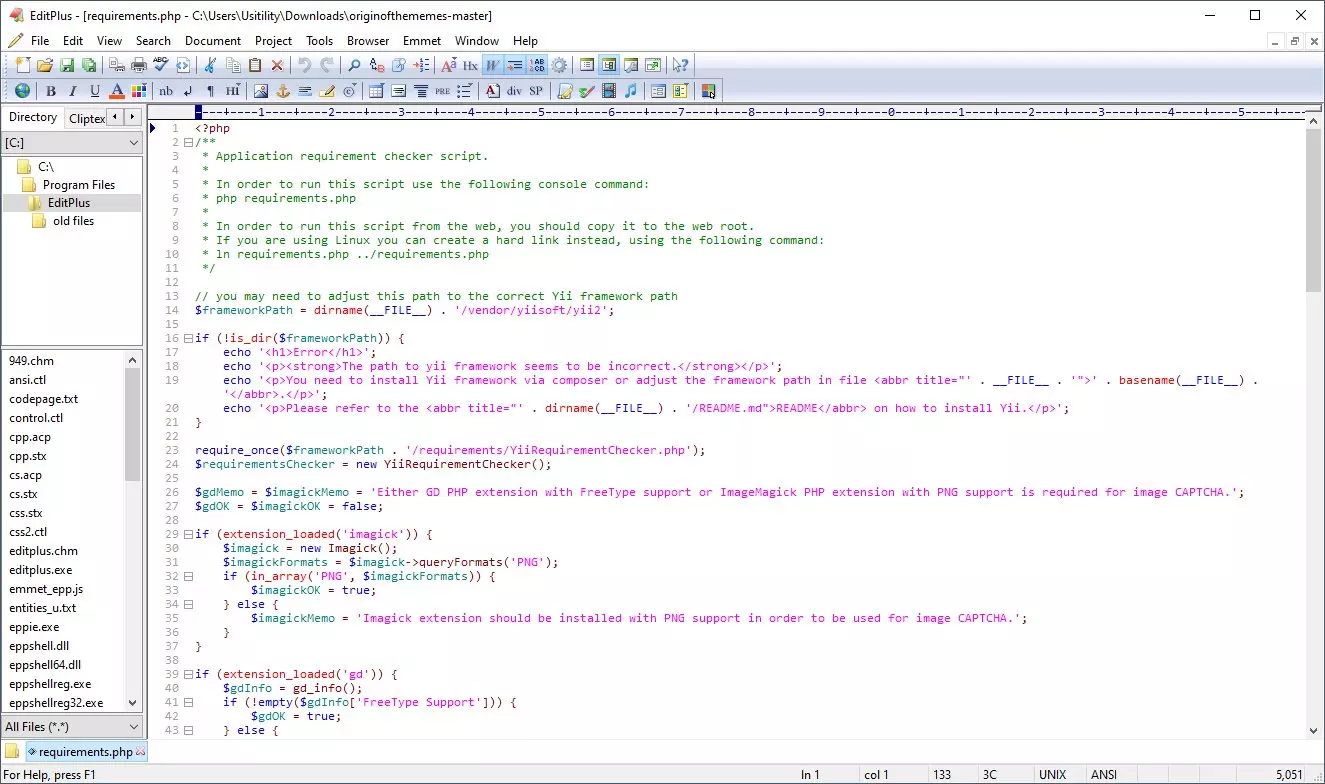The height and width of the screenshot is (784, 1325).
Task: Switch to the Cliptext tab
Action: click(86, 118)
